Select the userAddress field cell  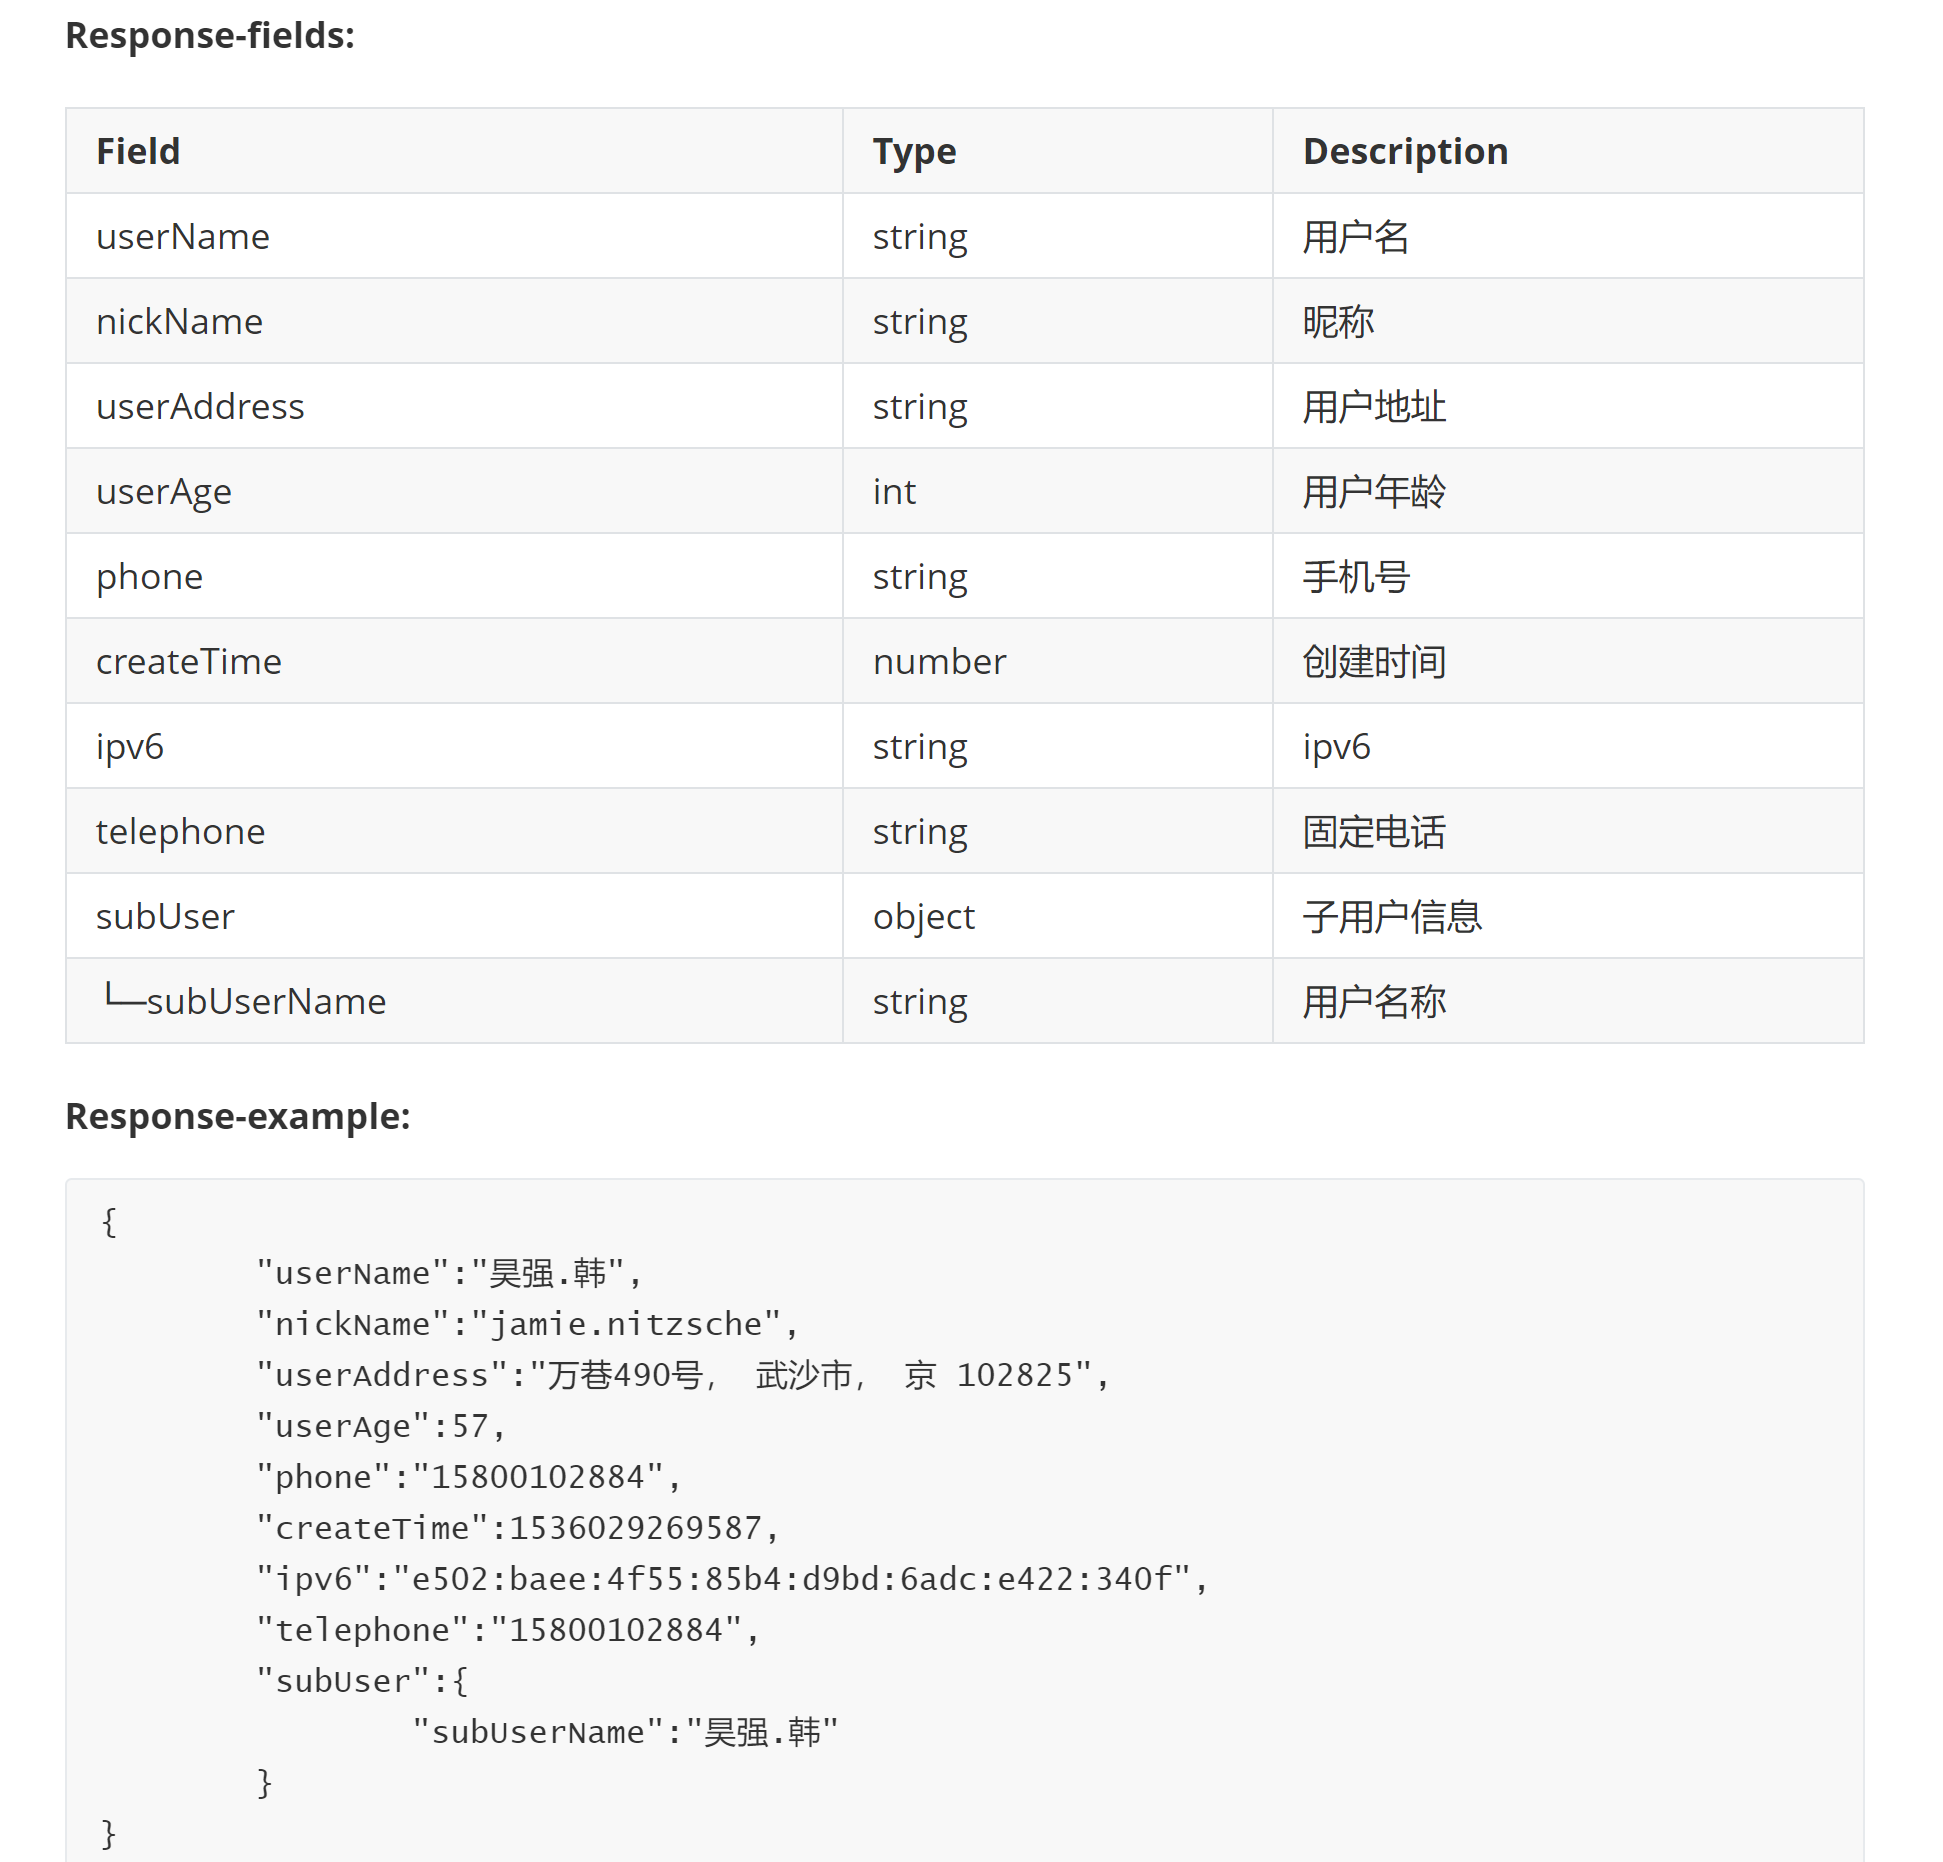coord(454,407)
